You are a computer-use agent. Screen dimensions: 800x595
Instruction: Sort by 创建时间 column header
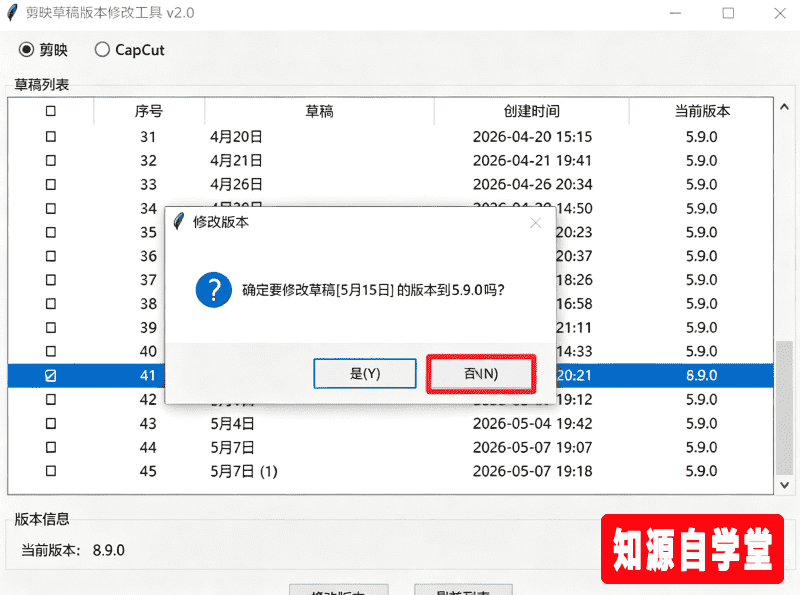532,111
